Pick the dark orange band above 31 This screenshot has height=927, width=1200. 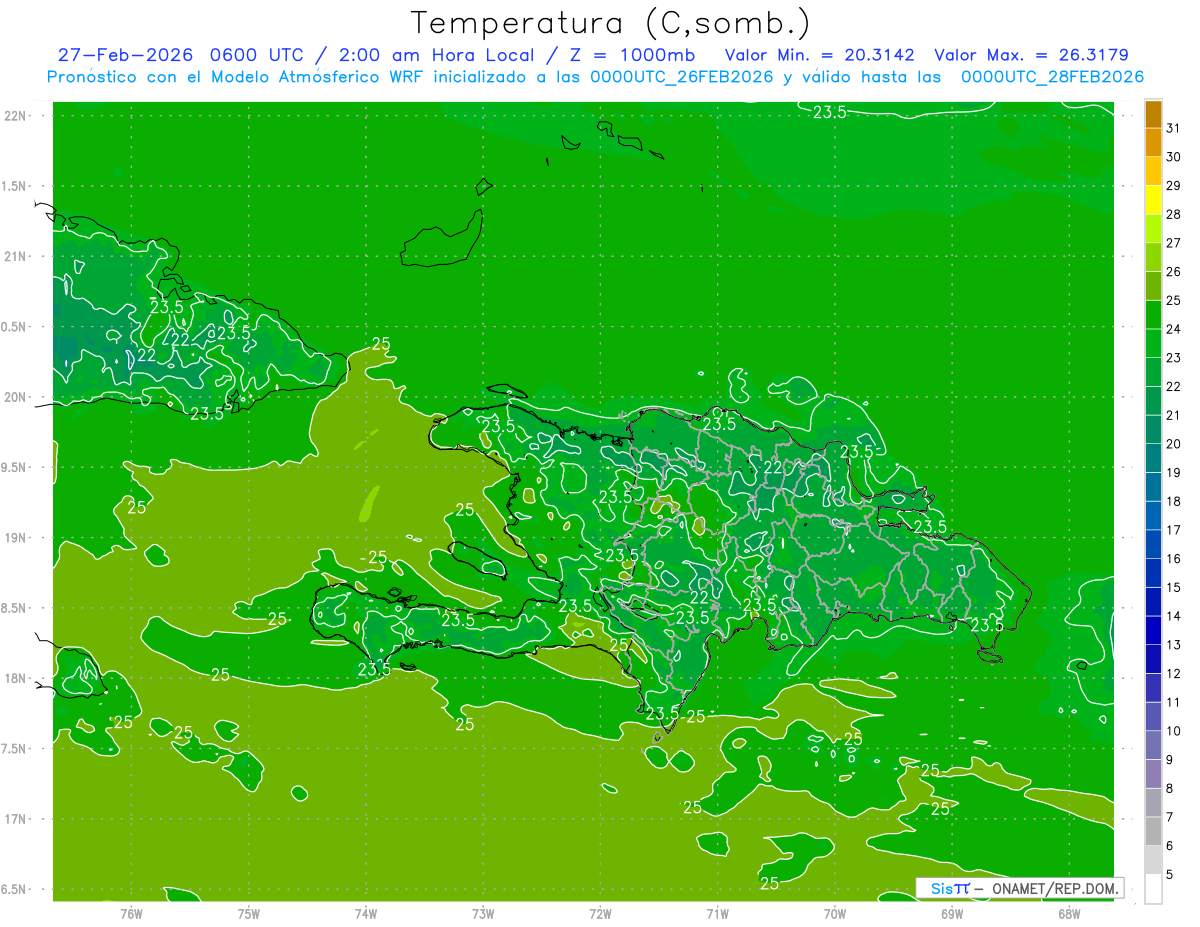click(1153, 114)
